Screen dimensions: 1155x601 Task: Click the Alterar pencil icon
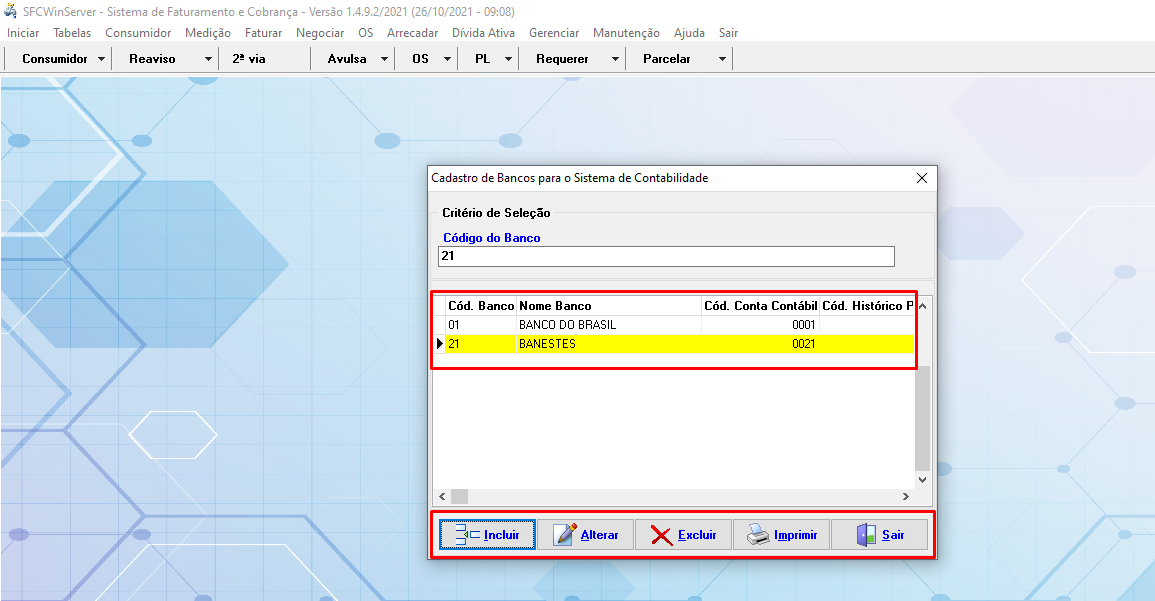565,535
